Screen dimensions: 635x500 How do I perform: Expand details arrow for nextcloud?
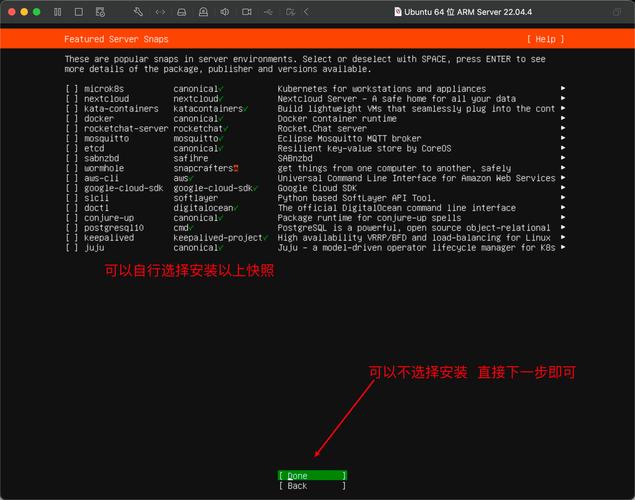(563, 98)
